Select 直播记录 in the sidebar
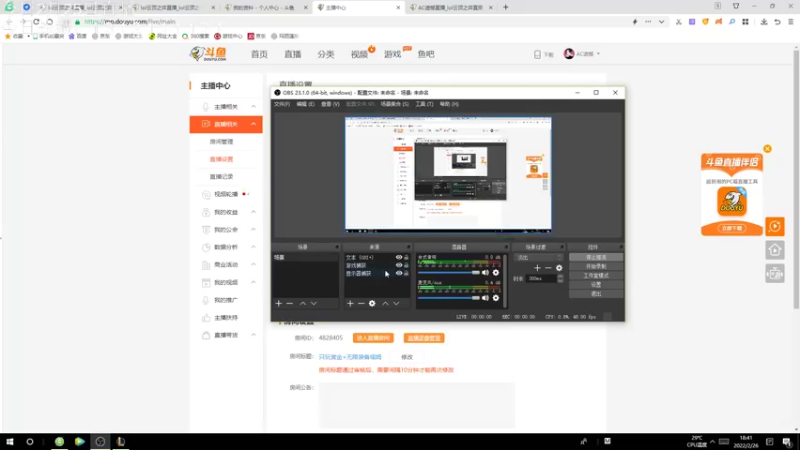 221,177
